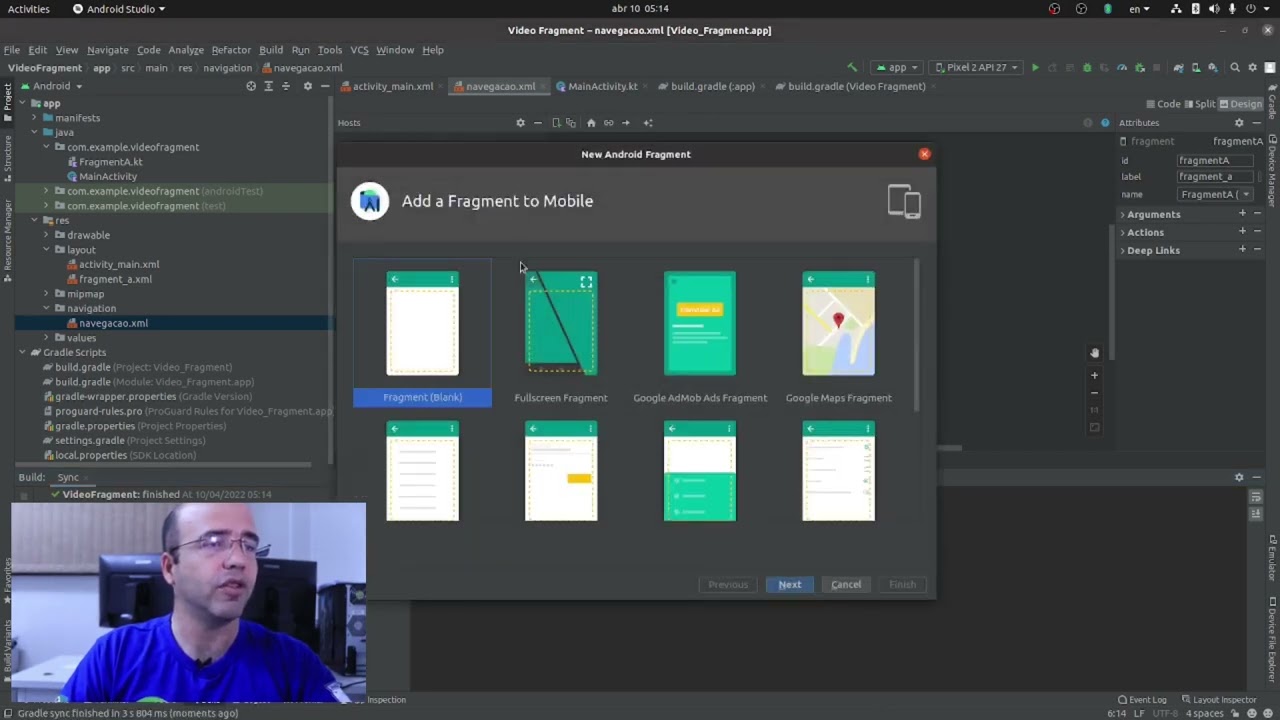Open the app run configuration dropdown
This screenshot has width=1280, height=720.
click(x=897, y=68)
